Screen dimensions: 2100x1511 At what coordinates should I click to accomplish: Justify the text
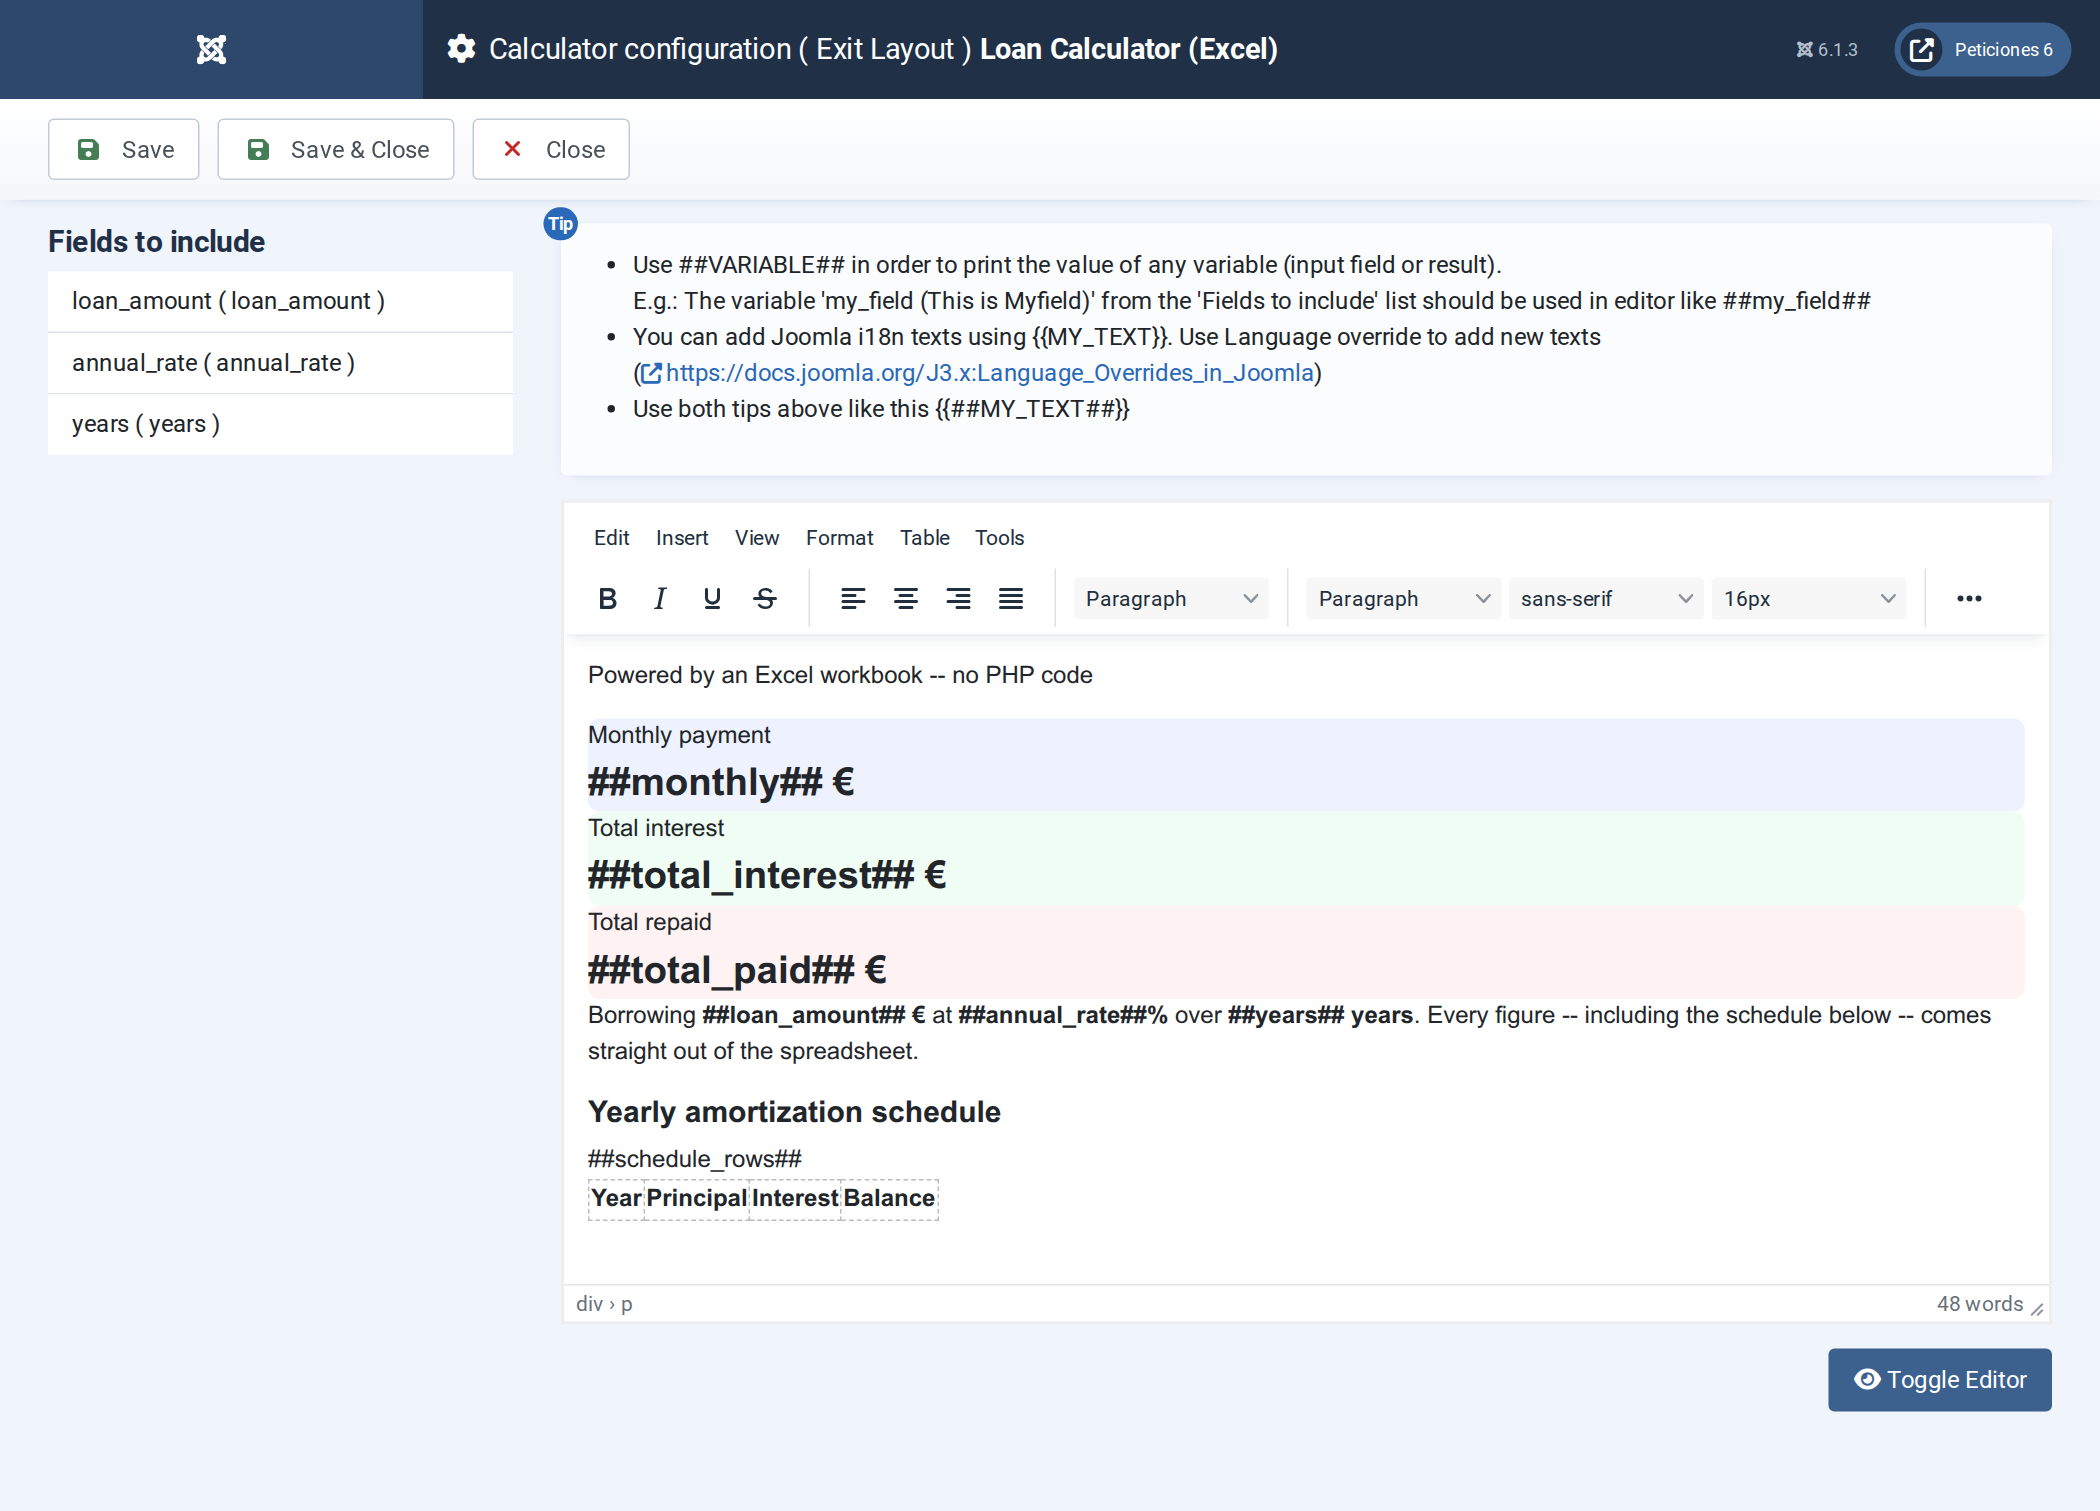[1011, 598]
